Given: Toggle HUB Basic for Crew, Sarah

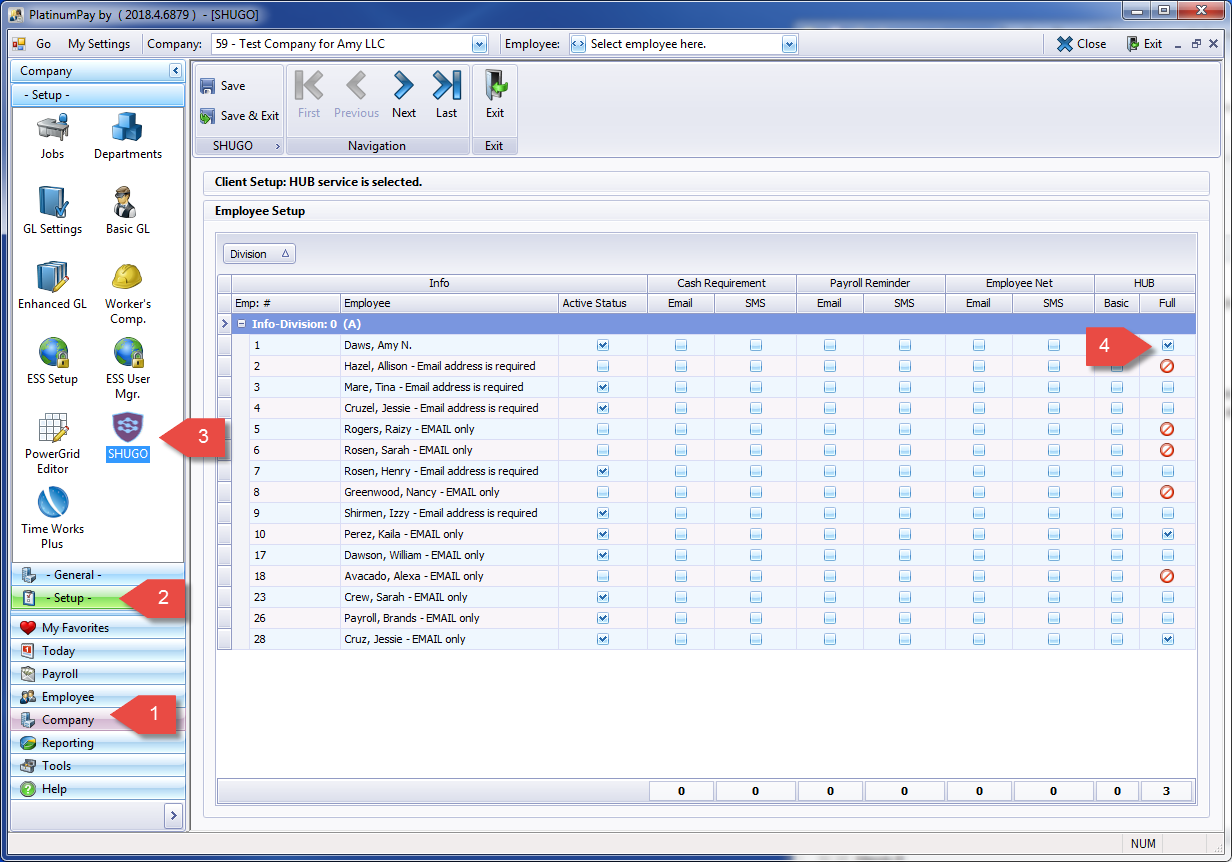Looking at the screenshot, I should (x=1117, y=597).
